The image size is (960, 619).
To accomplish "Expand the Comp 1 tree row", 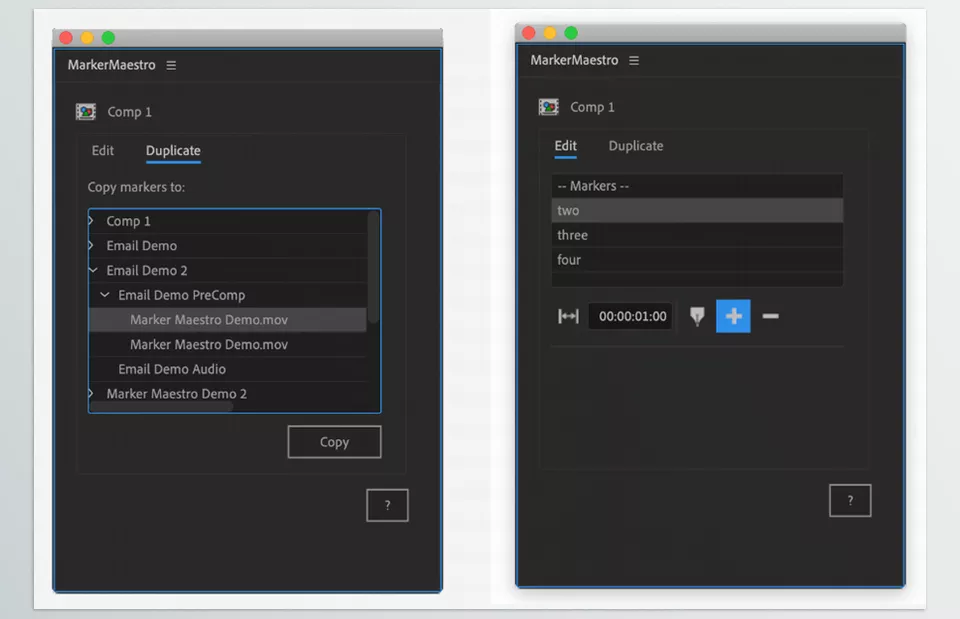I will point(92,220).
